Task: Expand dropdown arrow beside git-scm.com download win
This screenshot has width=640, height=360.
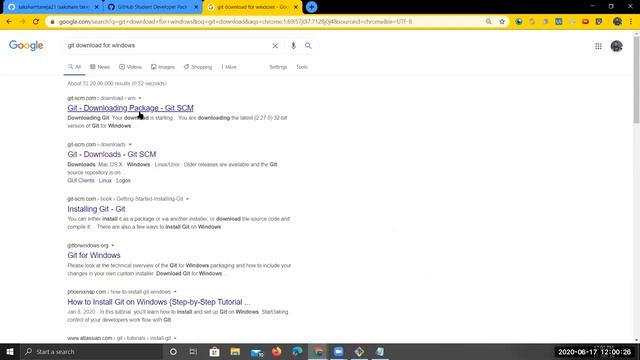Action: pos(140,98)
